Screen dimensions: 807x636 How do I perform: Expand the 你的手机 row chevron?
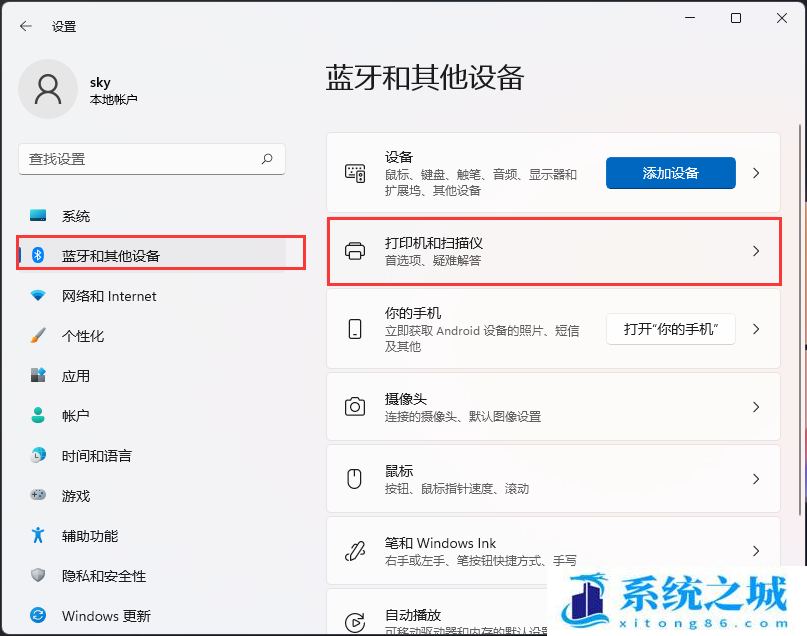coord(756,329)
